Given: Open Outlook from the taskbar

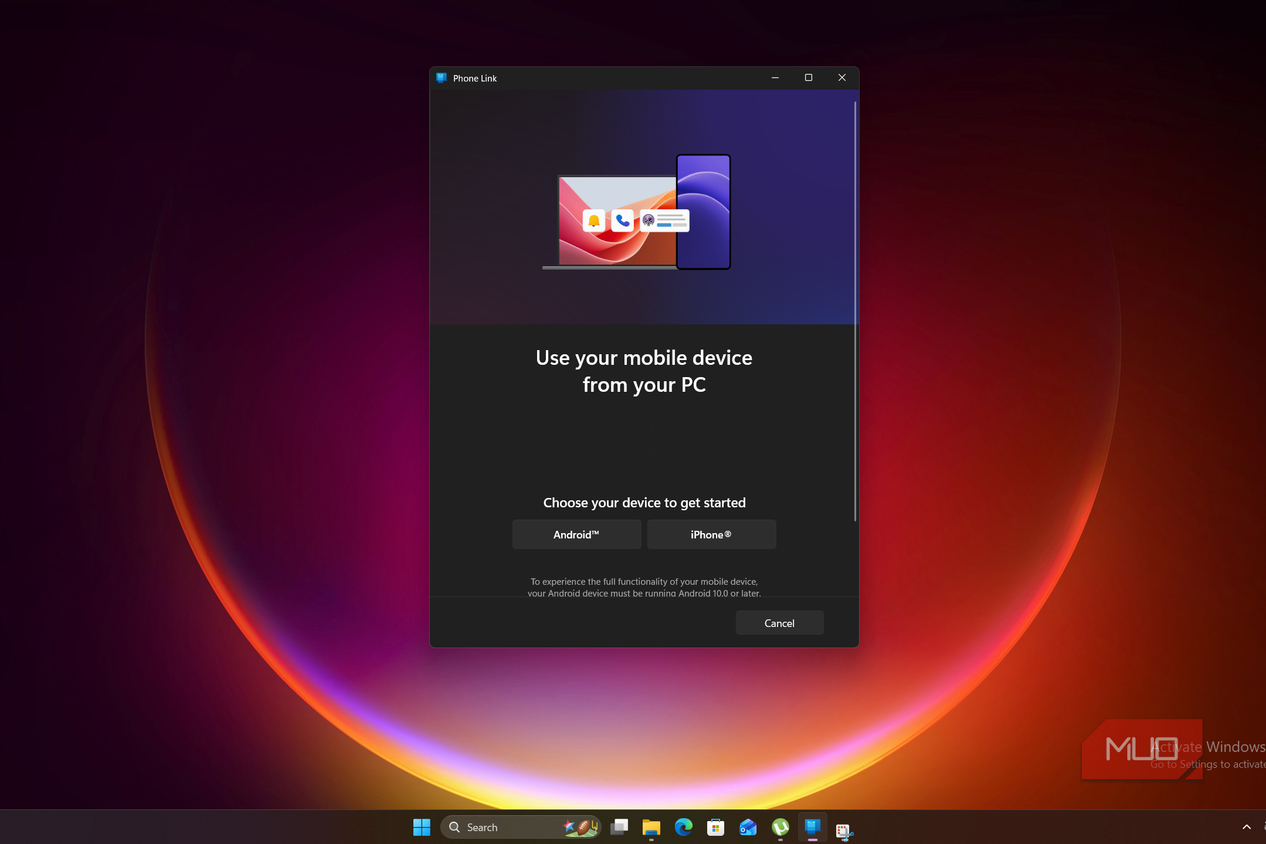Looking at the screenshot, I should (748, 827).
